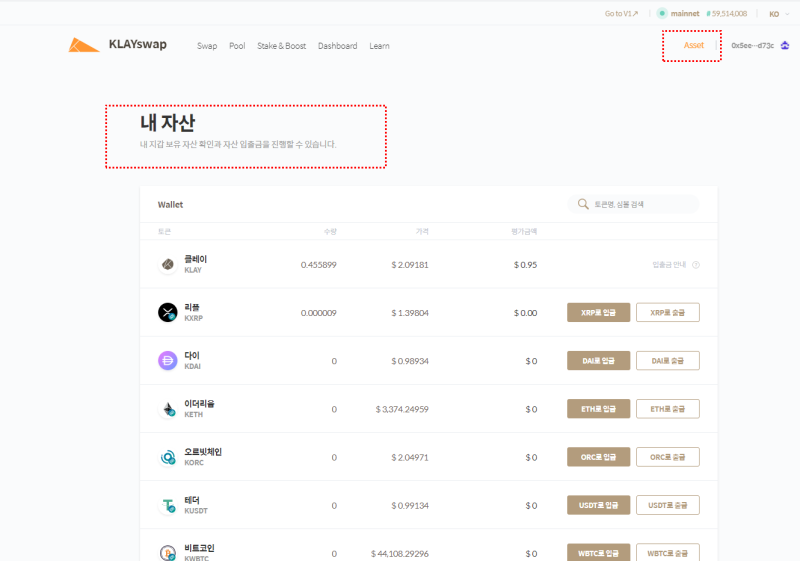
Task: Click the KLAY valuation $ 0.95
Action: click(x=525, y=265)
